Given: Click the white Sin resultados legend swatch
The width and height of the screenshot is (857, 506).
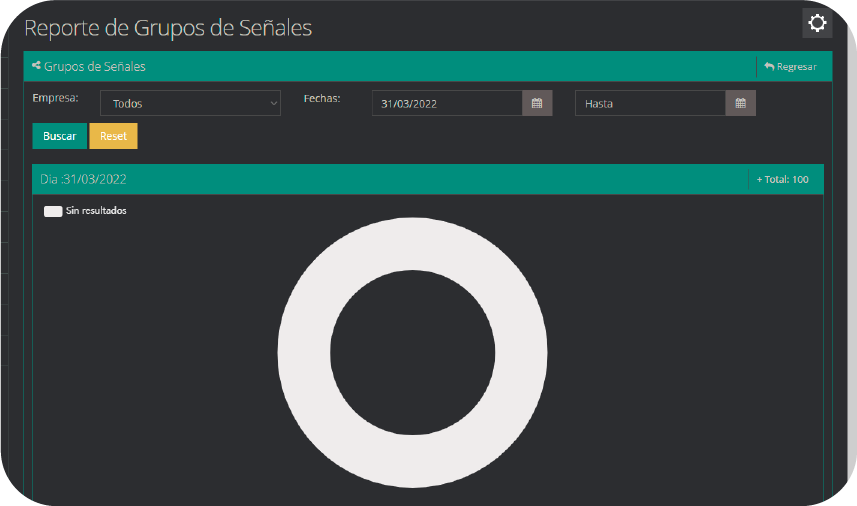Looking at the screenshot, I should [53, 212].
